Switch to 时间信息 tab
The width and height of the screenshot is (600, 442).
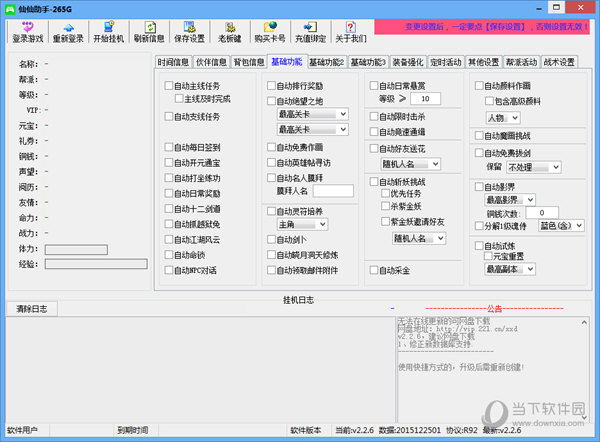coord(173,62)
